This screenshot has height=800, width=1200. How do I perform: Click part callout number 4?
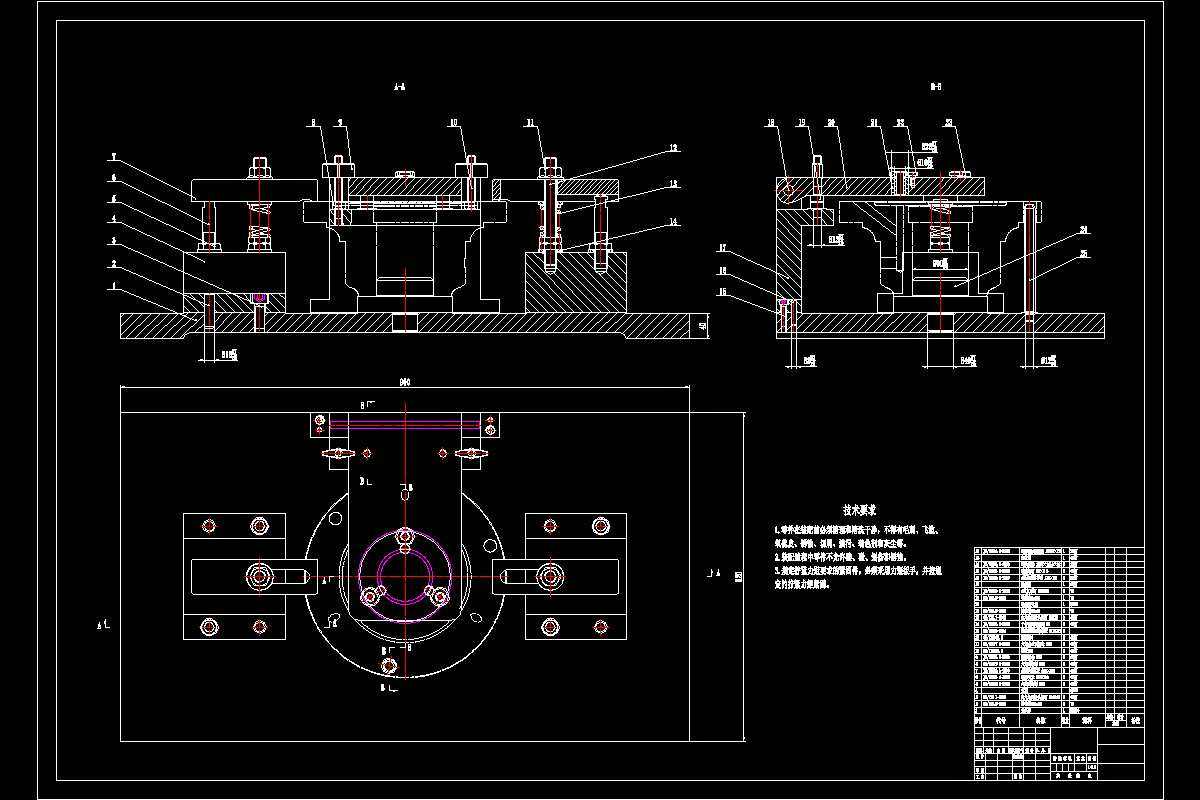click(114, 219)
